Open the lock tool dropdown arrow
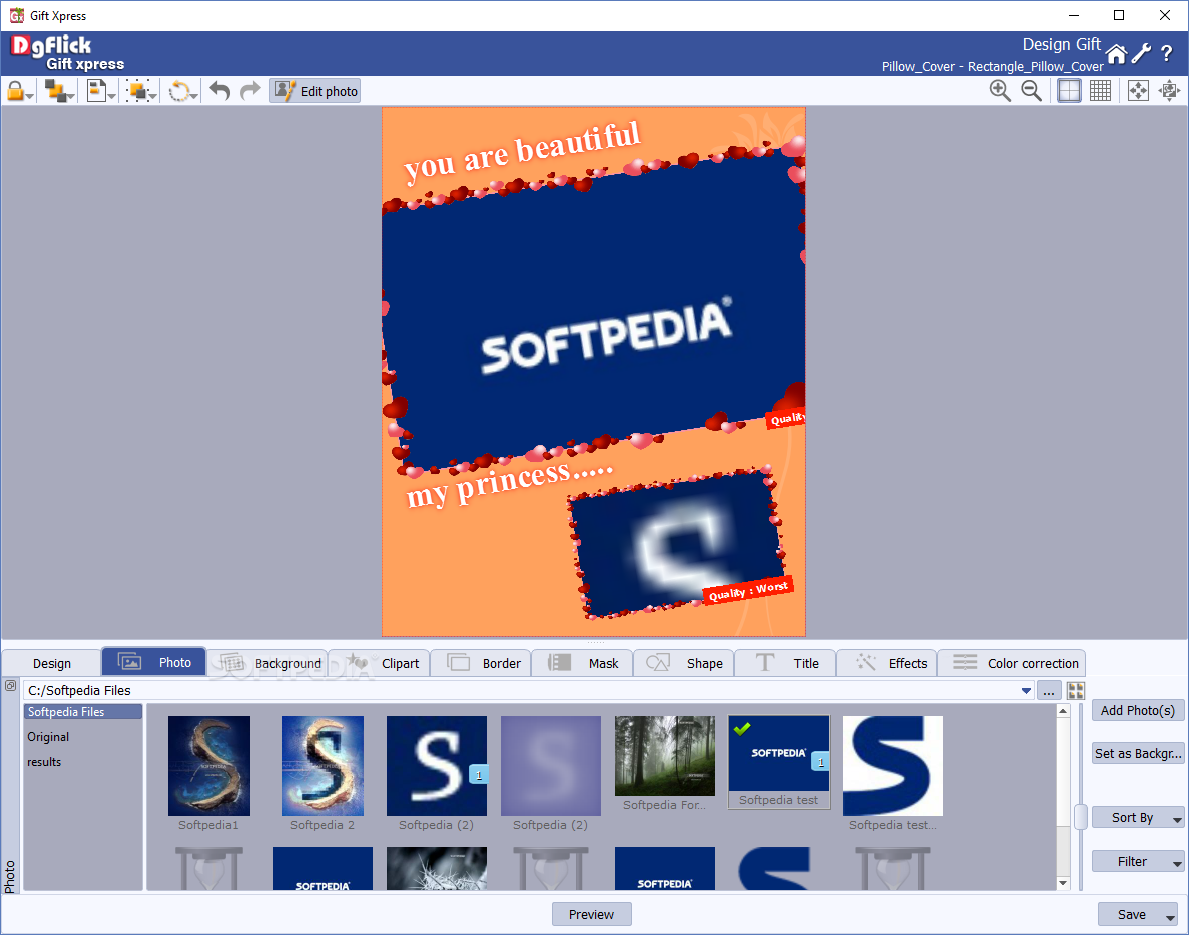Image resolution: width=1189 pixels, height=935 pixels. click(30, 96)
